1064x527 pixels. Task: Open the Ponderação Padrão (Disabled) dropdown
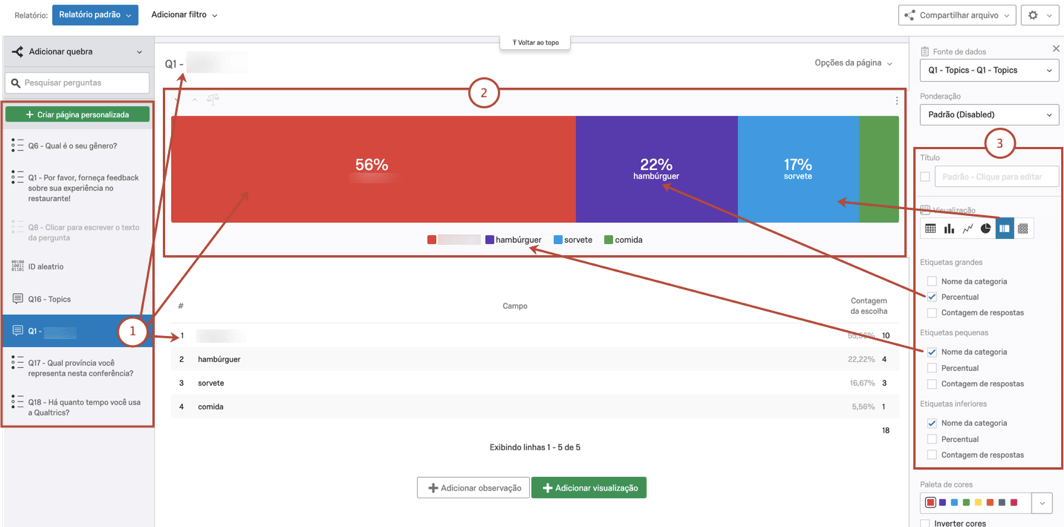989,115
